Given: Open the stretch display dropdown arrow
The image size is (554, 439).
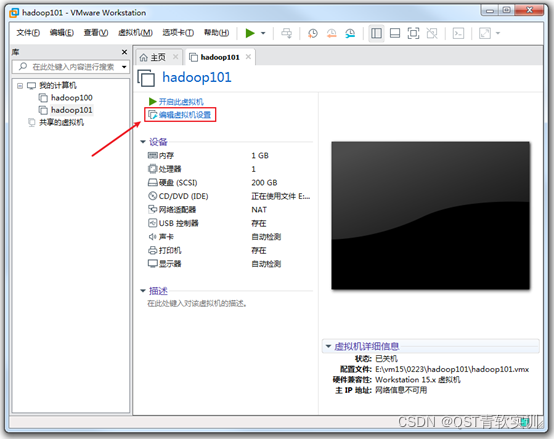Looking at the screenshot, I should click(498, 33).
